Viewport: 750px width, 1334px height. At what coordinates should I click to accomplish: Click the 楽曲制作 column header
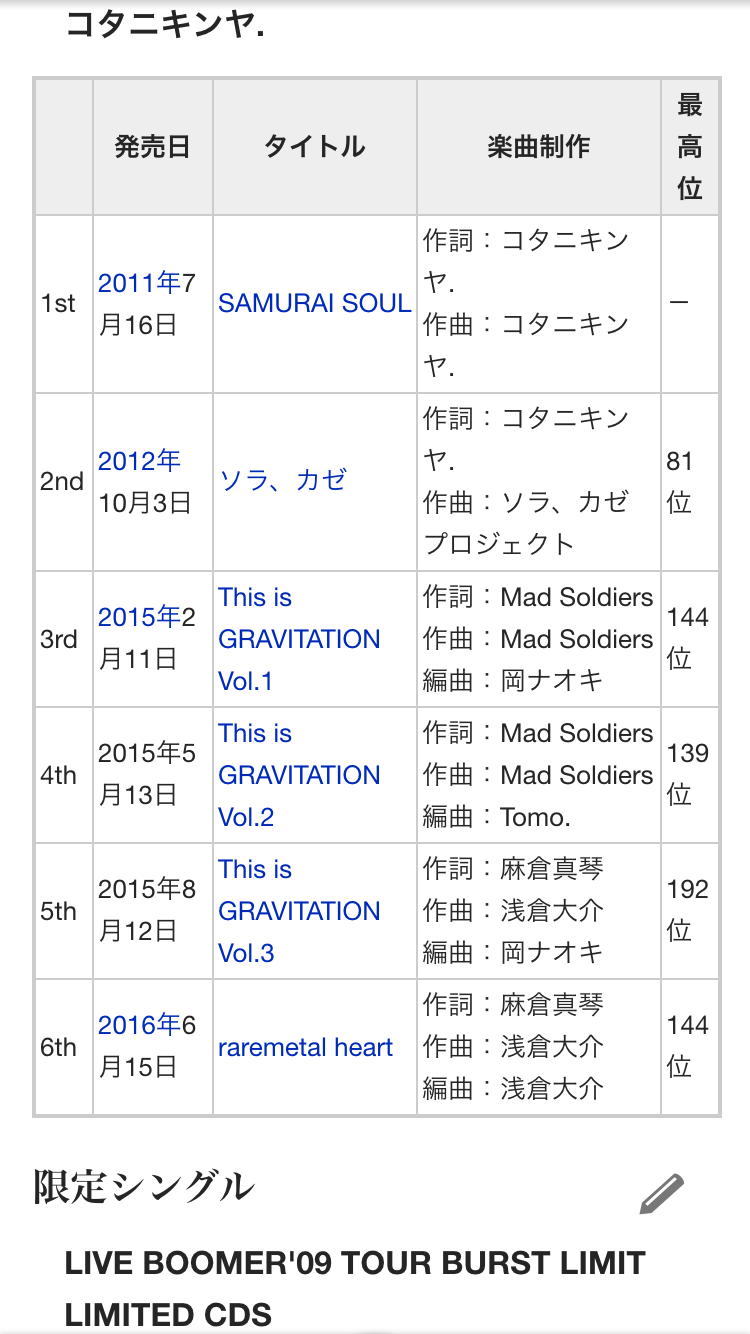[539, 147]
